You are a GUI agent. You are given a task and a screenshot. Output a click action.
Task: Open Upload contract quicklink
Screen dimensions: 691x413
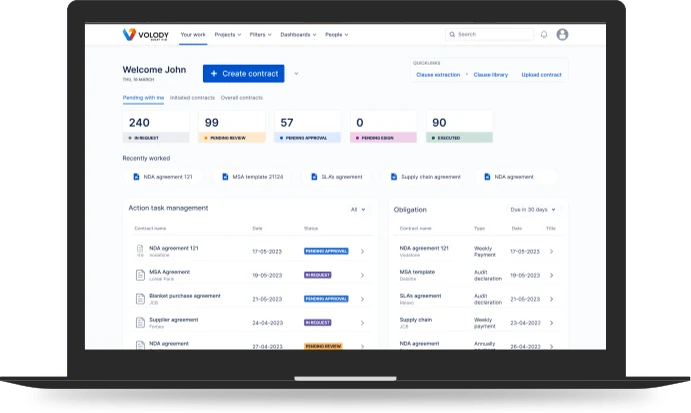[541, 74]
